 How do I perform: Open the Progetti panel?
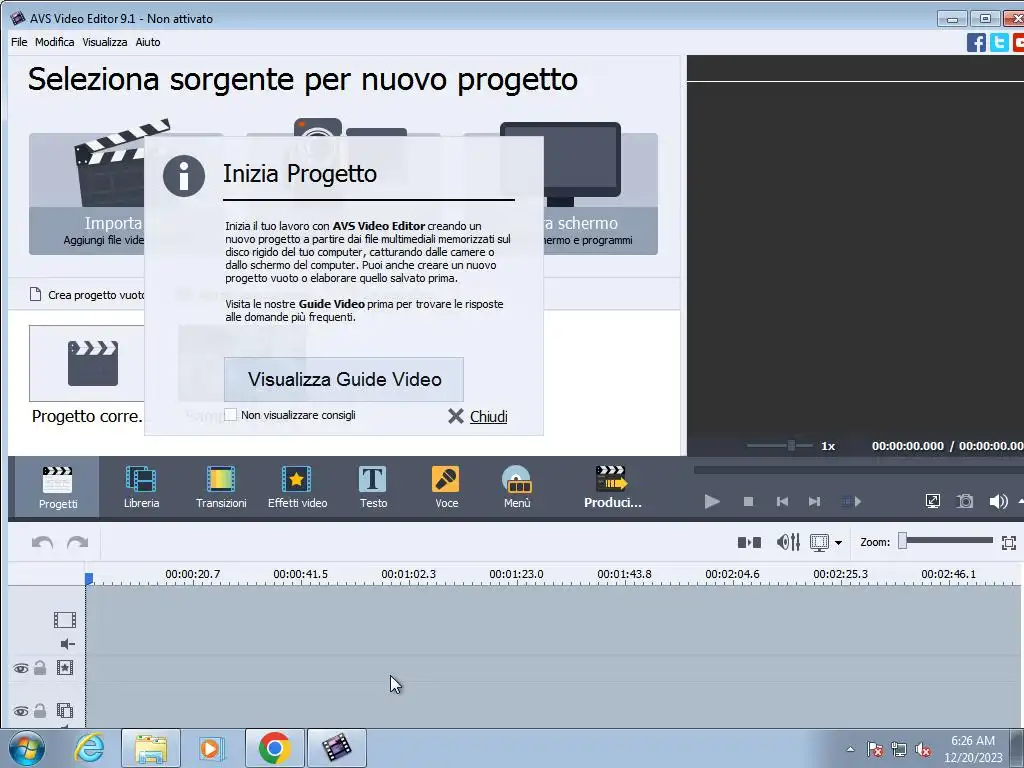point(57,487)
